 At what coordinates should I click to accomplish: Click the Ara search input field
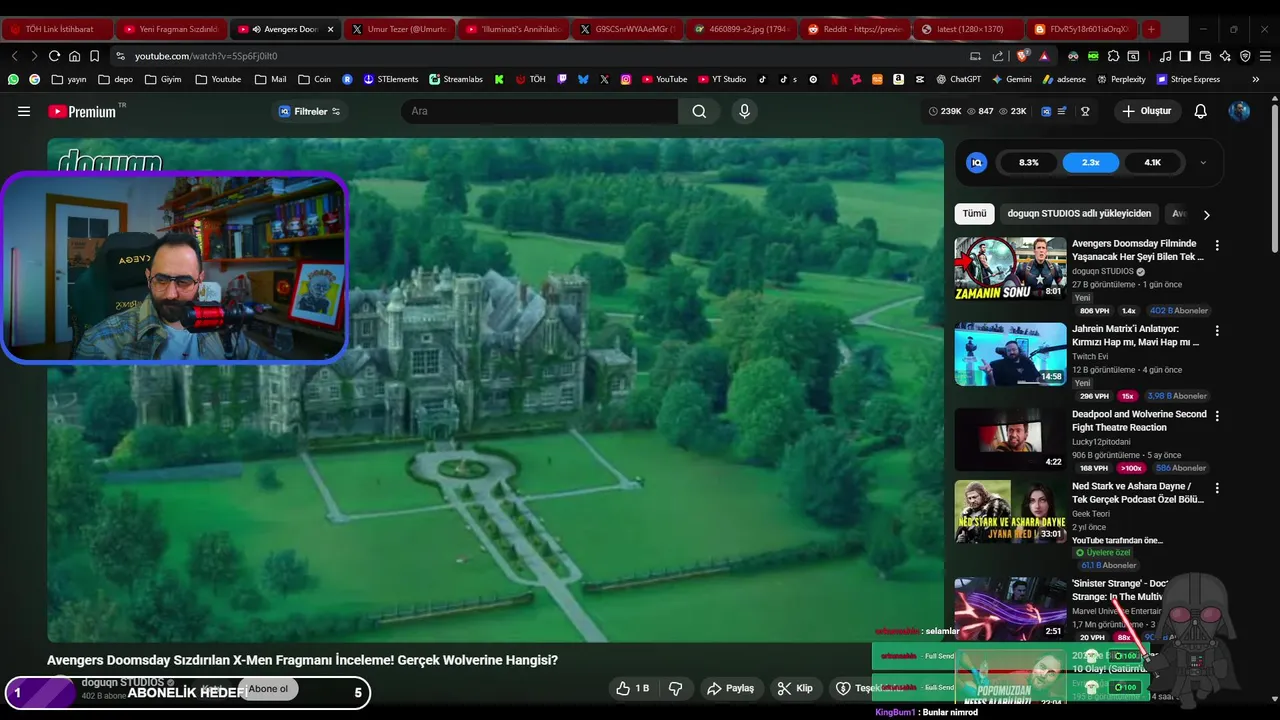[x=540, y=111]
